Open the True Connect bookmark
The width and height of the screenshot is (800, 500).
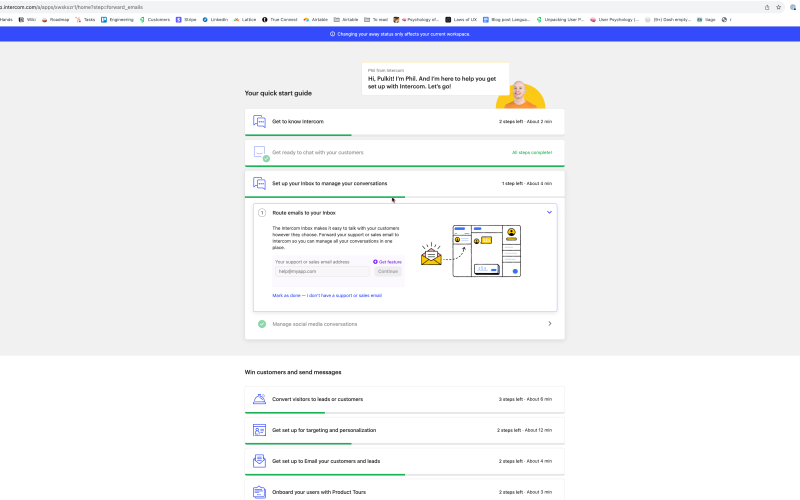point(280,19)
